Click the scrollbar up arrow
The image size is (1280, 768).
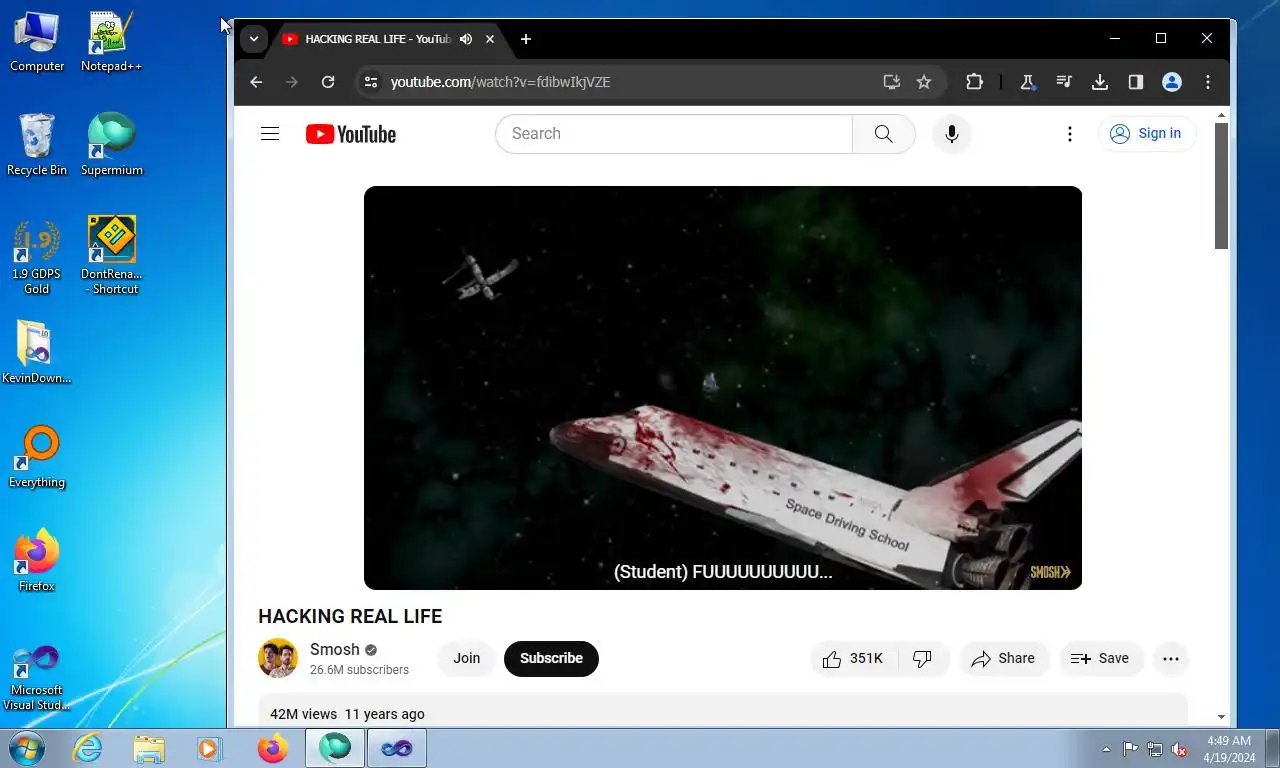1221,115
